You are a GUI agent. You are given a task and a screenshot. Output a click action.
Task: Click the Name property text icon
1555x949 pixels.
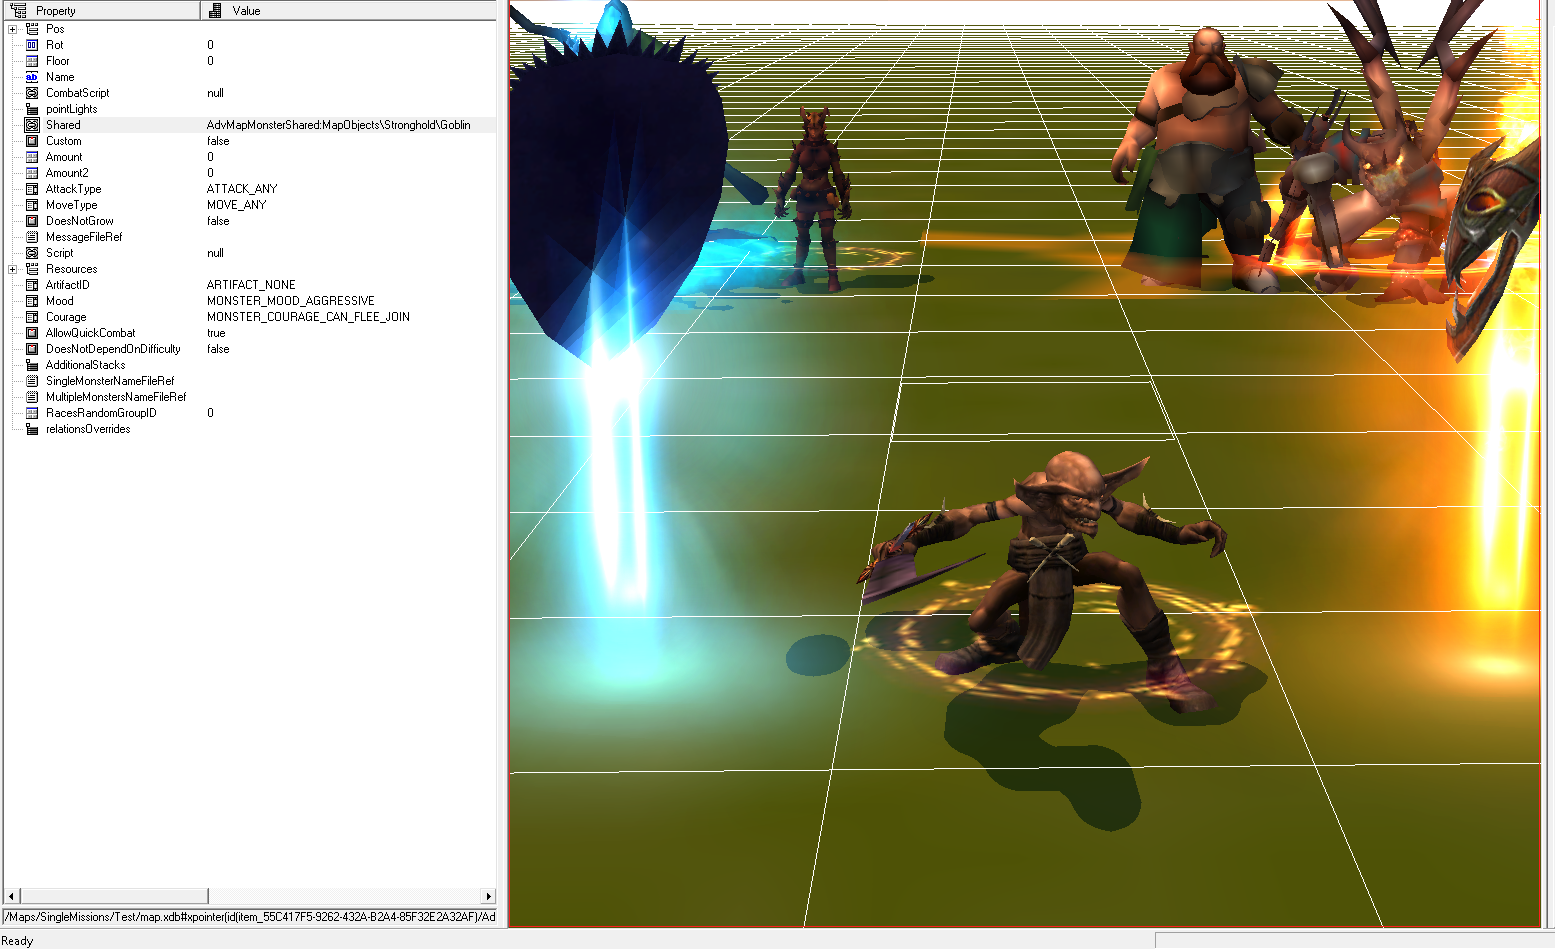pos(32,77)
